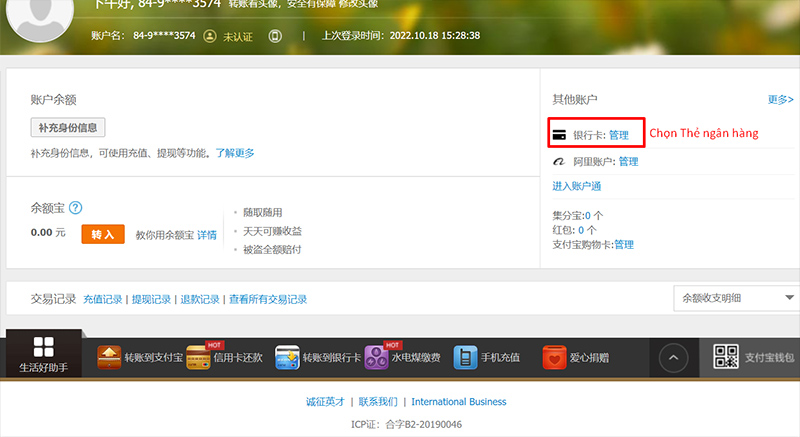
Task: Click the Ali account logo icon
Action: (x=559, y=162)
